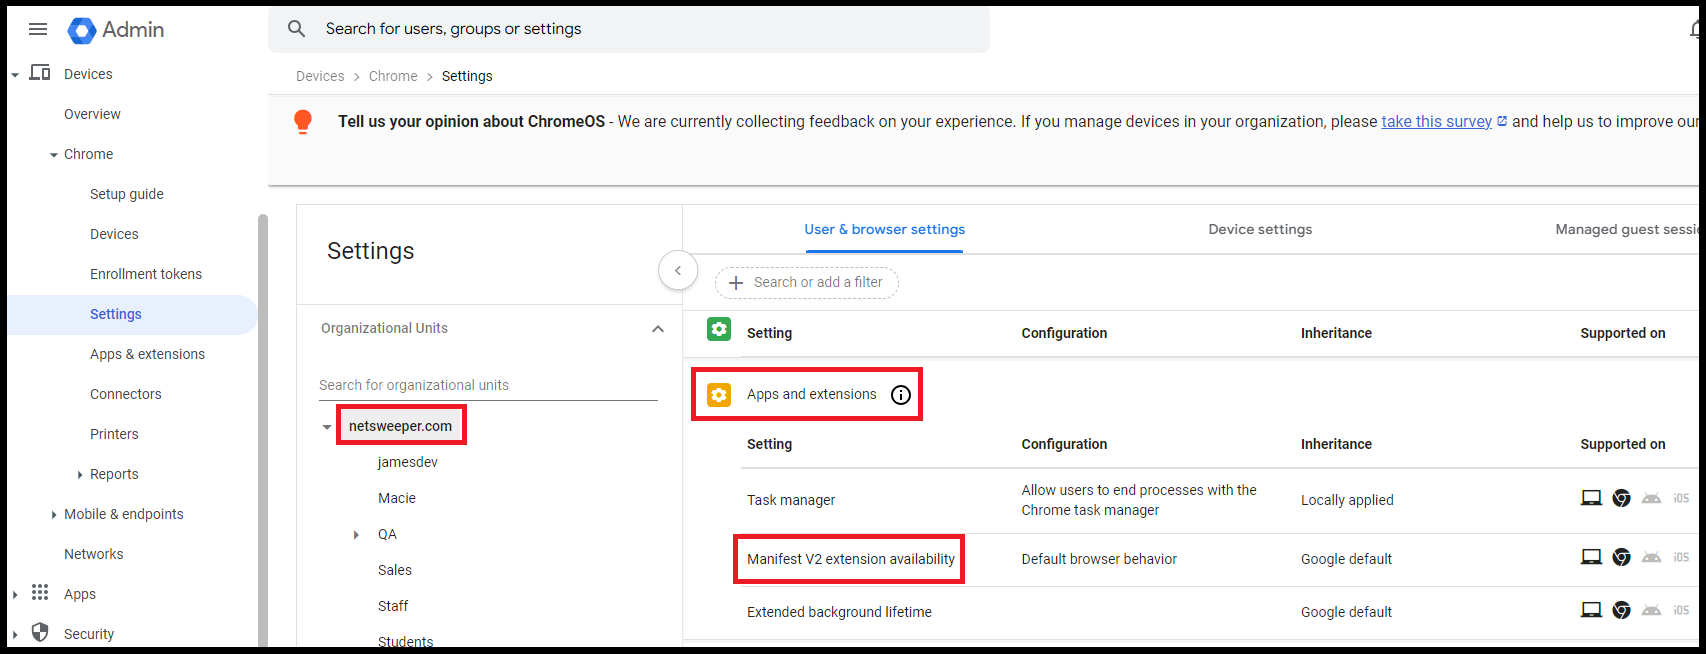Select the Sales organizational unit
Image resolution: width=1706 pixels, height=654 pixels.
pyautogui.click(x=395, y=570)
